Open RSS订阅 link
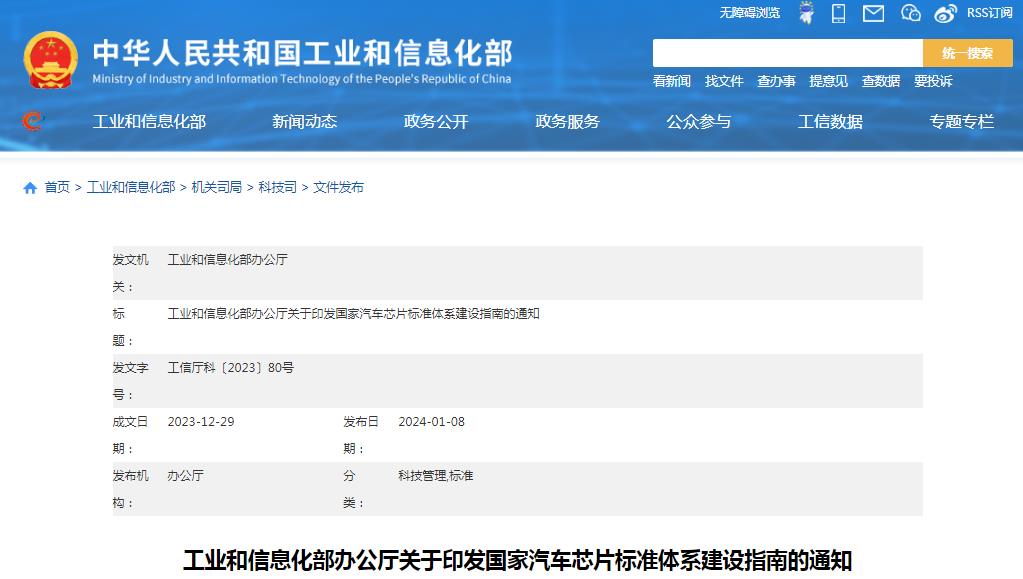This screenshot has height=579, width=1023. [x=989, y=13]
